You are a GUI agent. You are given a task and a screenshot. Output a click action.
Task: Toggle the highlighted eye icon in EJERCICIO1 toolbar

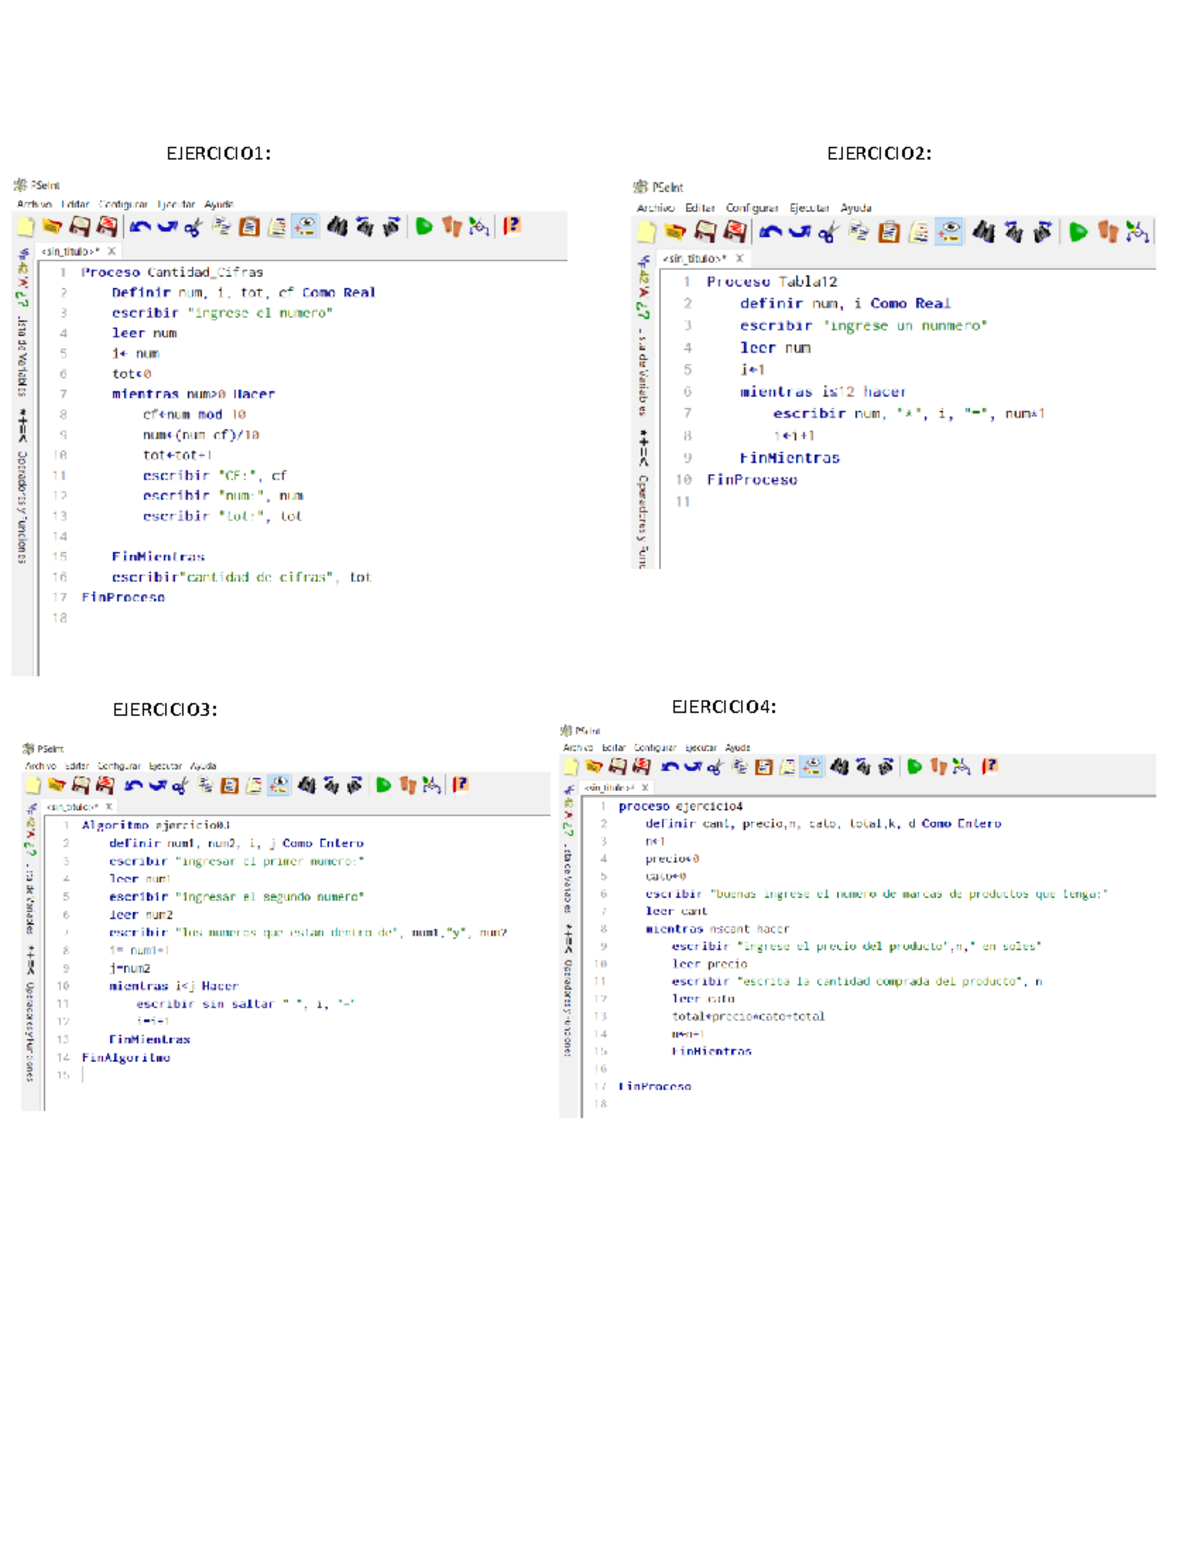click(x=305, y=227)
